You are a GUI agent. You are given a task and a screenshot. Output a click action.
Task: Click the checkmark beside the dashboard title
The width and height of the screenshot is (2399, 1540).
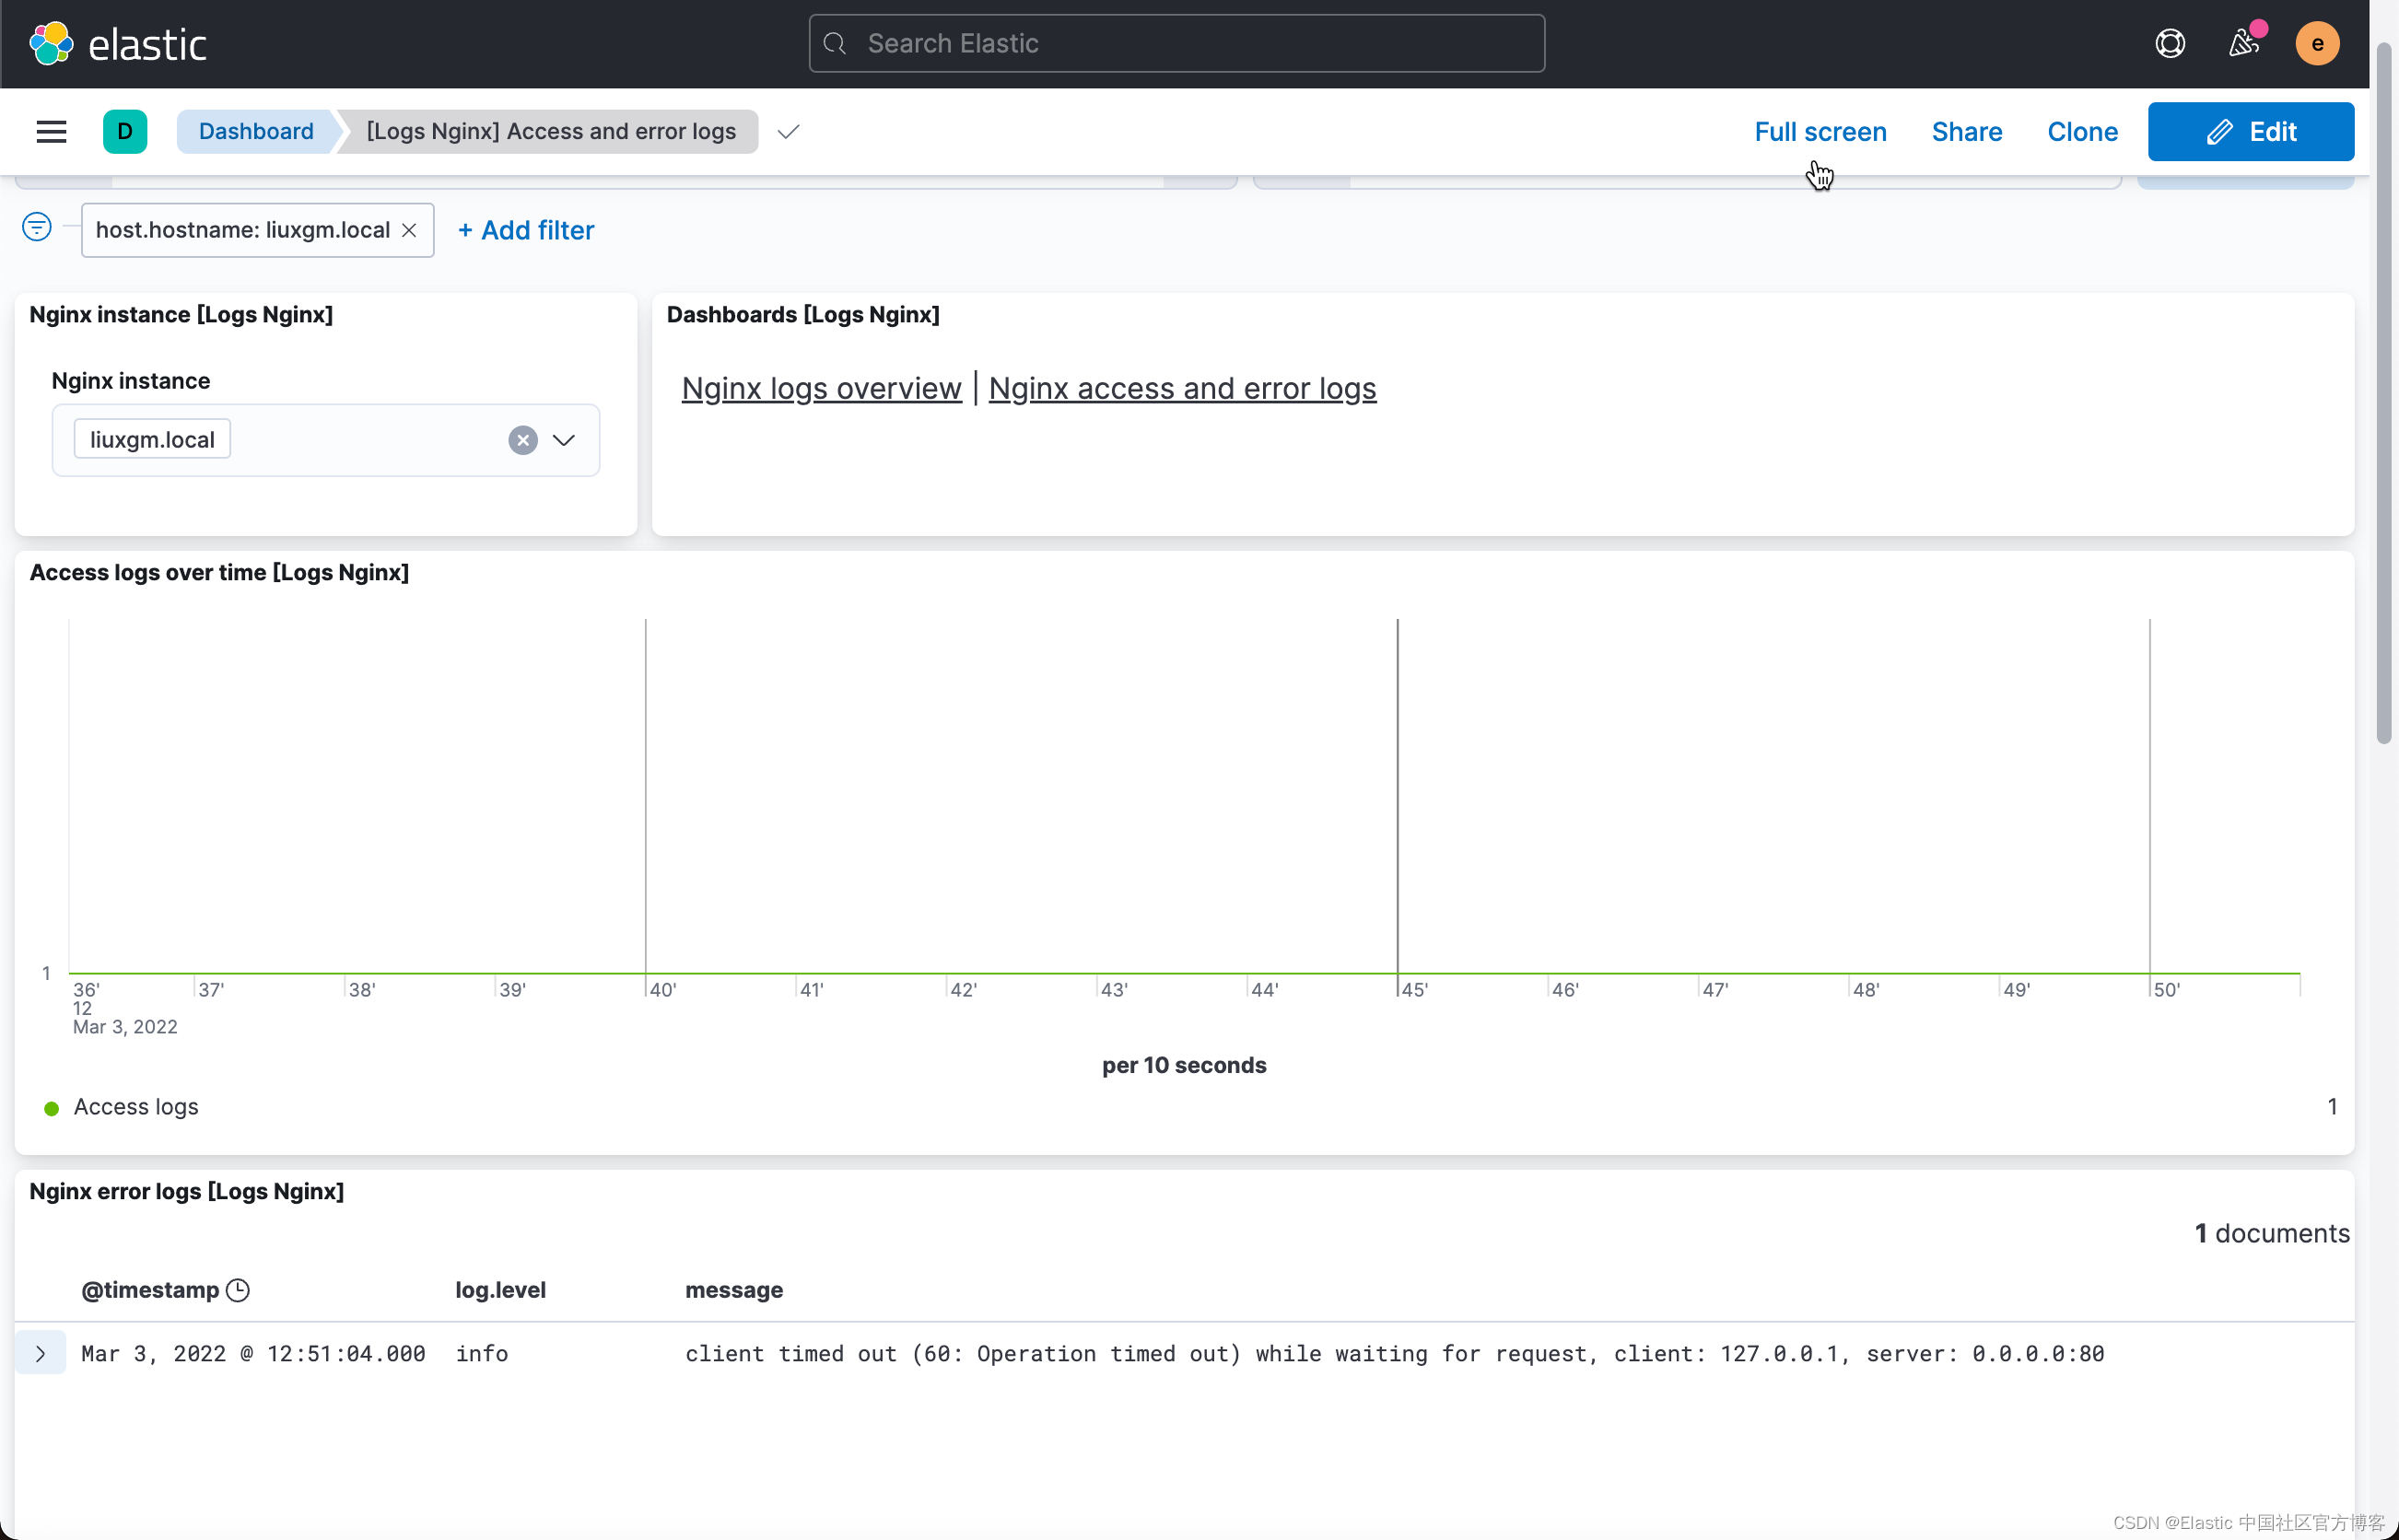pyautogui.click(x=788, y=132)
